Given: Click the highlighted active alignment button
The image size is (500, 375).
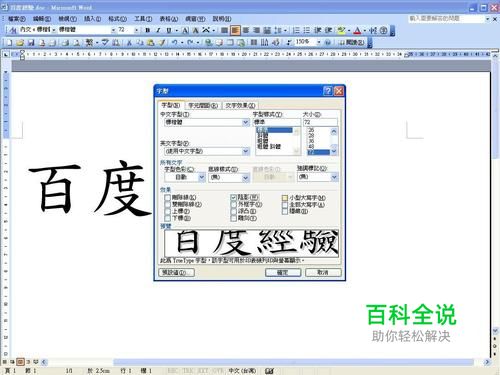Looking at the screenshot, I should coord(235,31).
